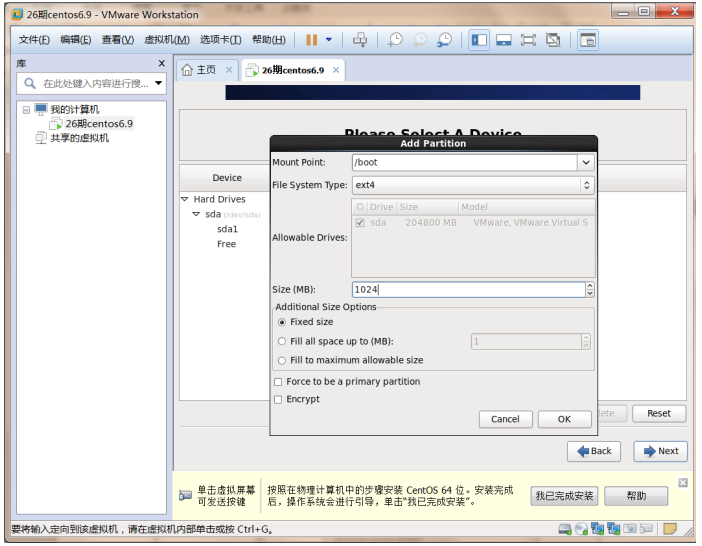
Task: Open the library search dropdown arrow
Action: click(x=158, y=83)
